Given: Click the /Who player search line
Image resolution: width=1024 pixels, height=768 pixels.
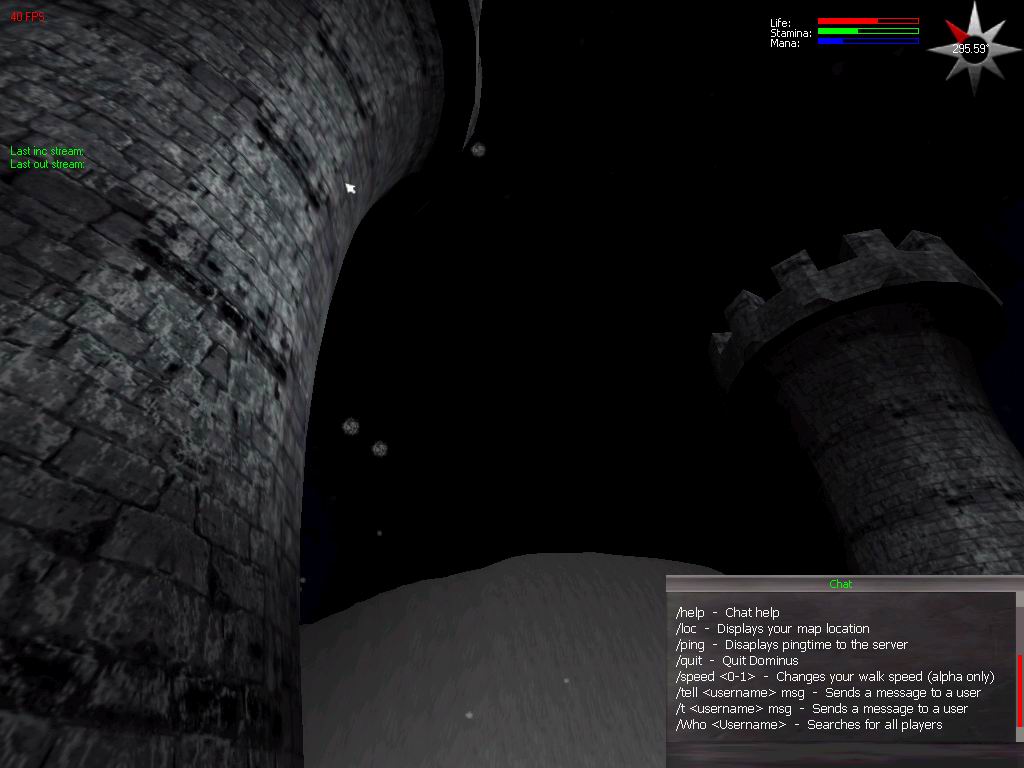Looking at the screenshot, I should click(x=808, y=725).
